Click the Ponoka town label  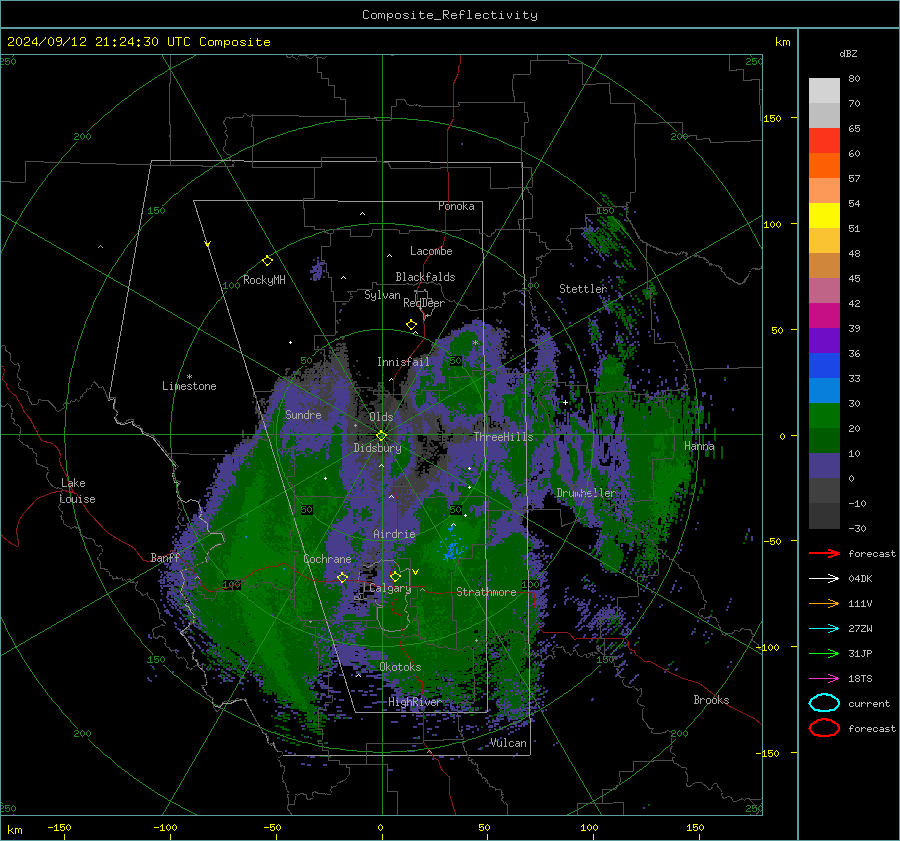[x=456, y=206]
